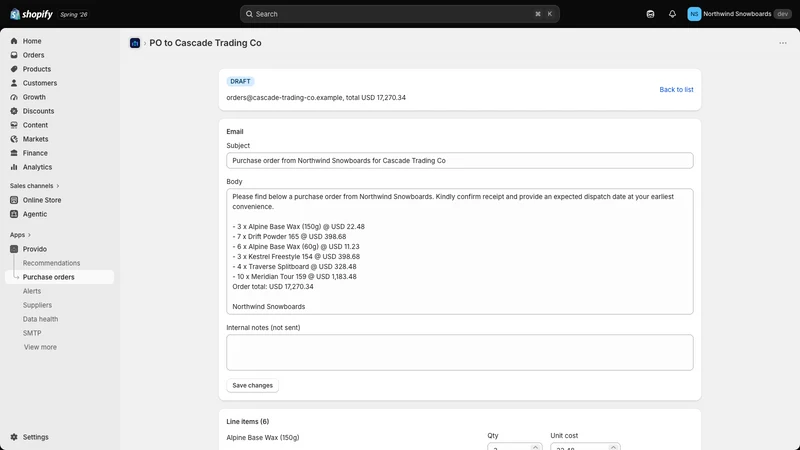
Task: Click in the Search bar
Action: pos(399,14)
